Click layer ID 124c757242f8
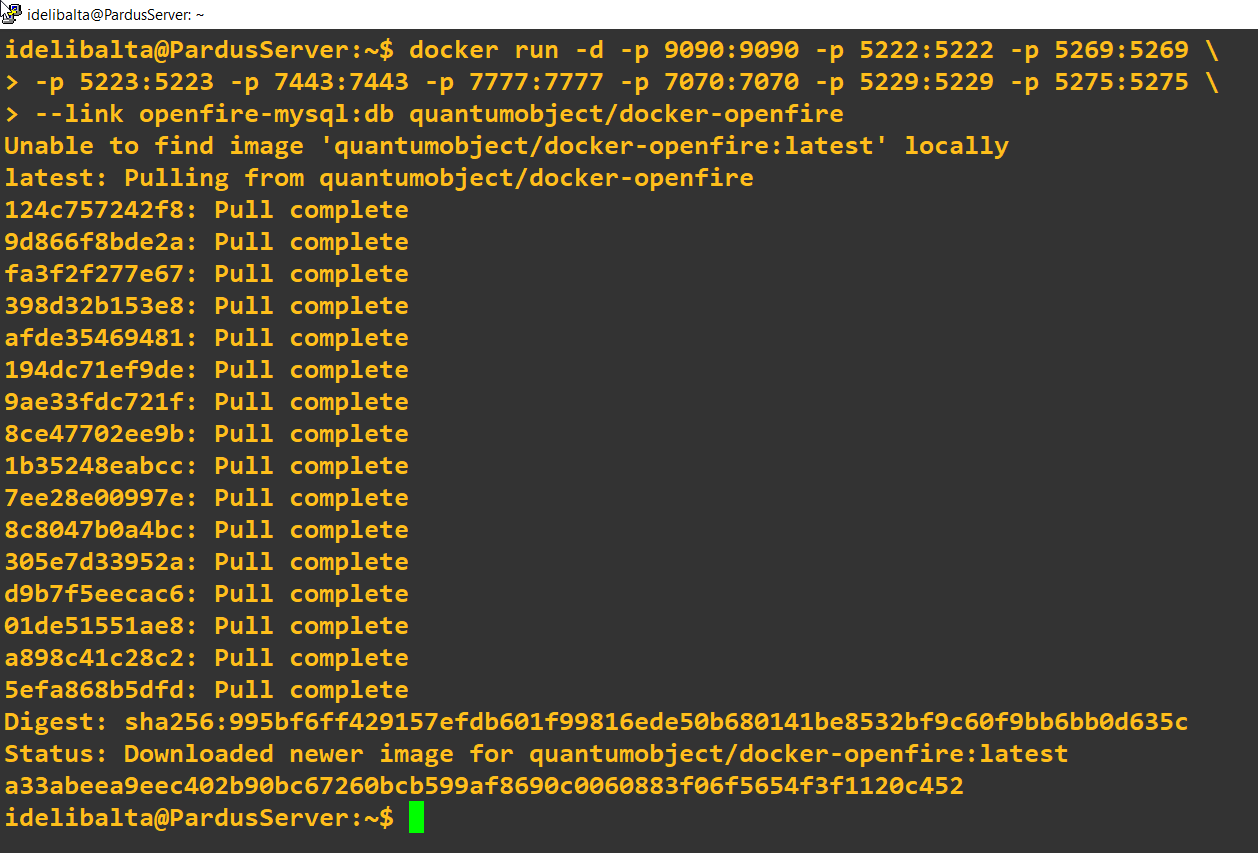1258x853 pixels. tap(95, 209)
